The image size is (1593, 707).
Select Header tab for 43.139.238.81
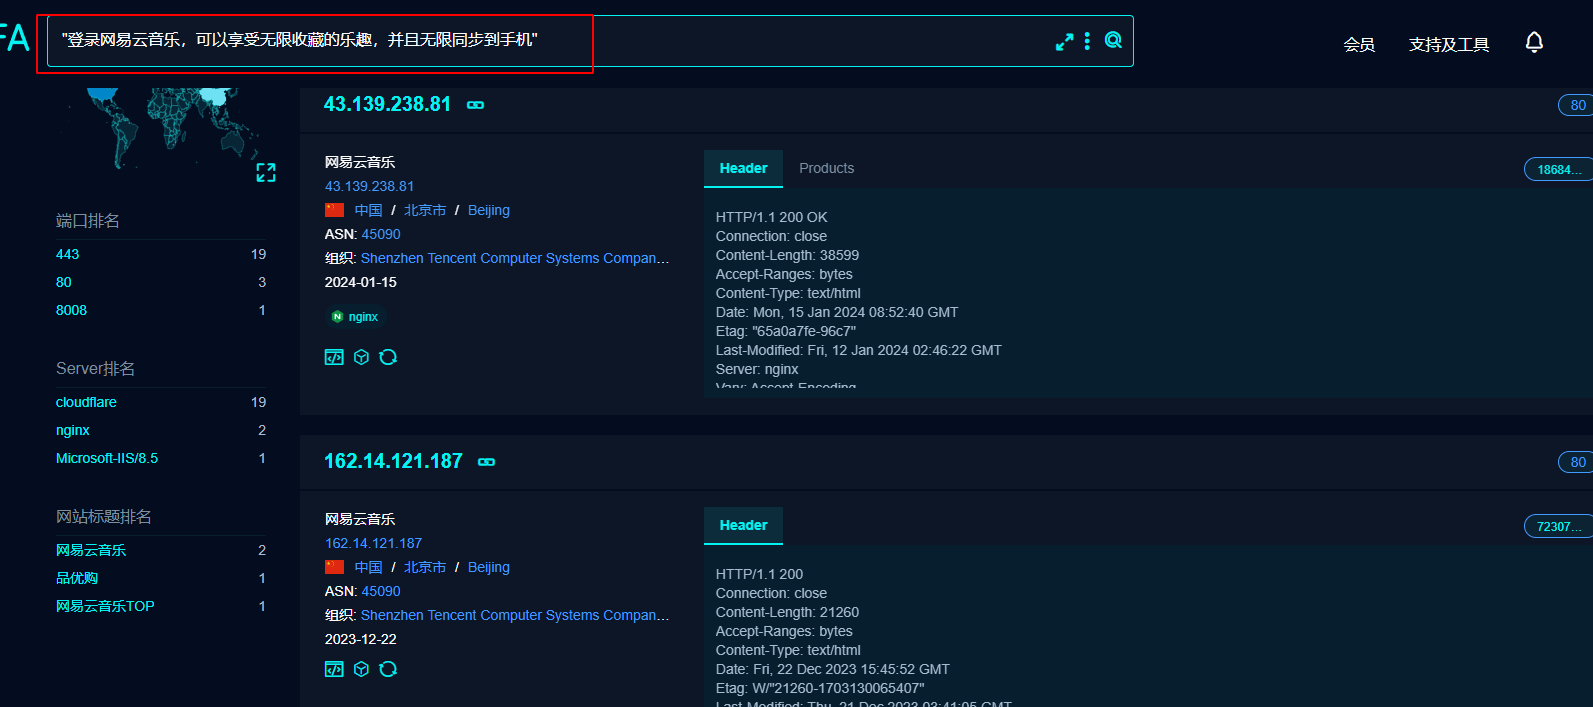pyautogui.click(x=743, y=168)
